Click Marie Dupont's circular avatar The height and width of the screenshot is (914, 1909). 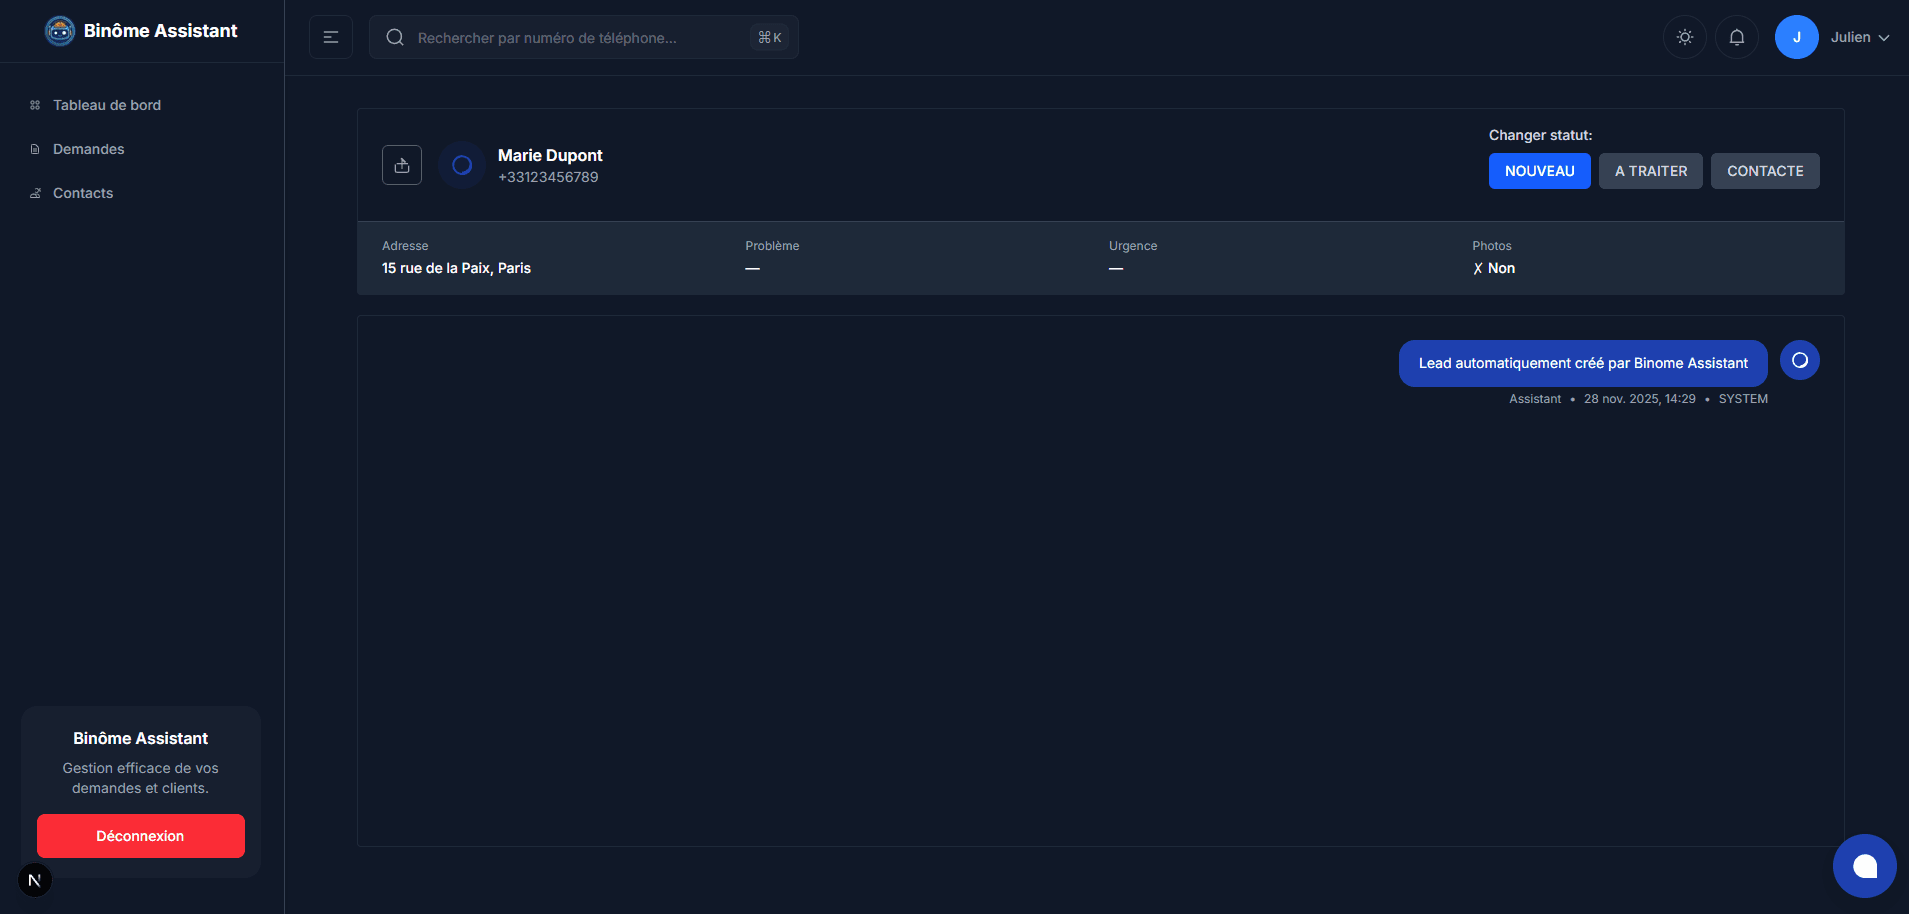[462, 165]
